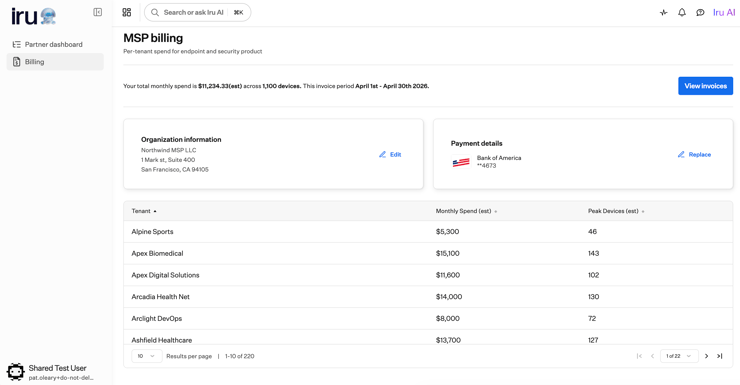Click the $8,000 monthly spend value

[447, 318]
